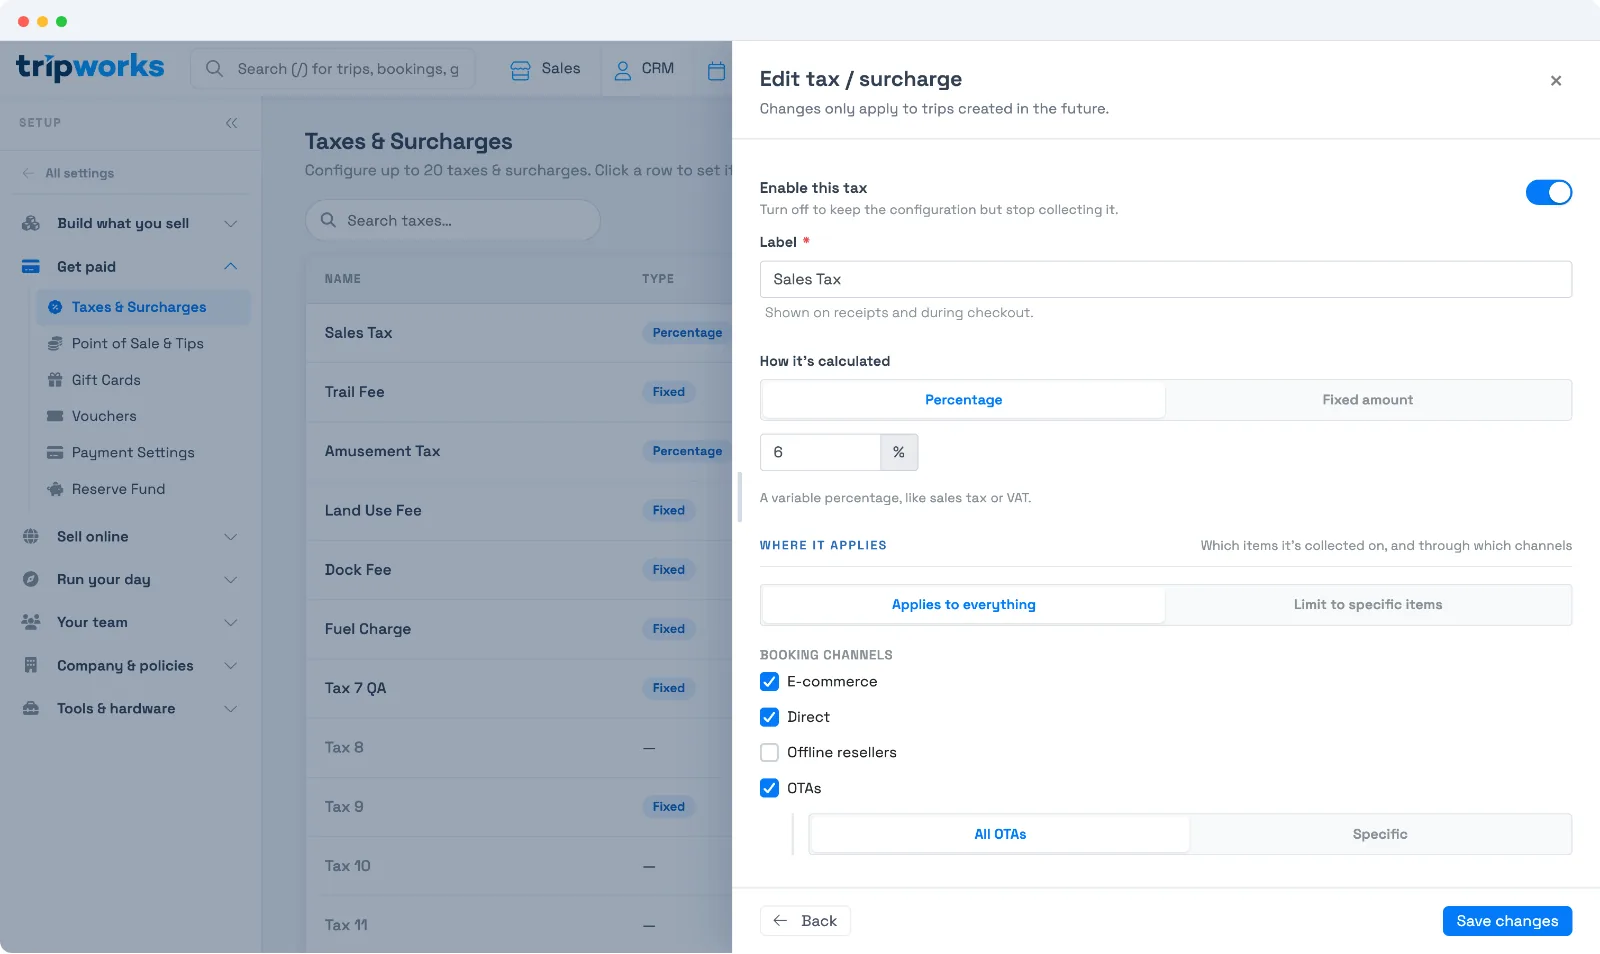Select the All OTAs option

[x=1000, y=834]
